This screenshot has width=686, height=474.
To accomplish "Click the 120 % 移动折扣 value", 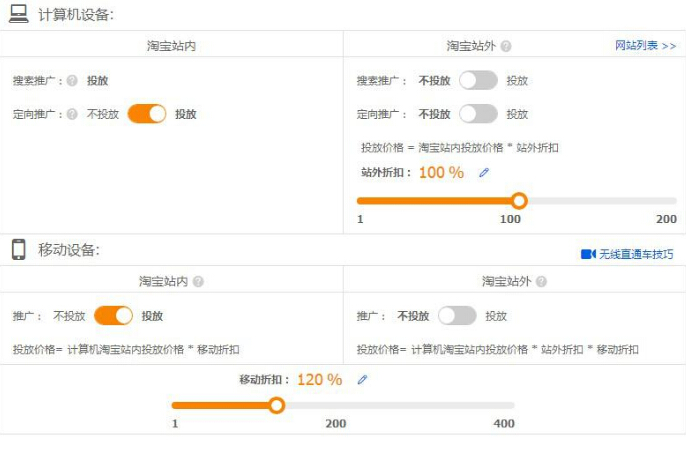I will [x=319, y=380].
